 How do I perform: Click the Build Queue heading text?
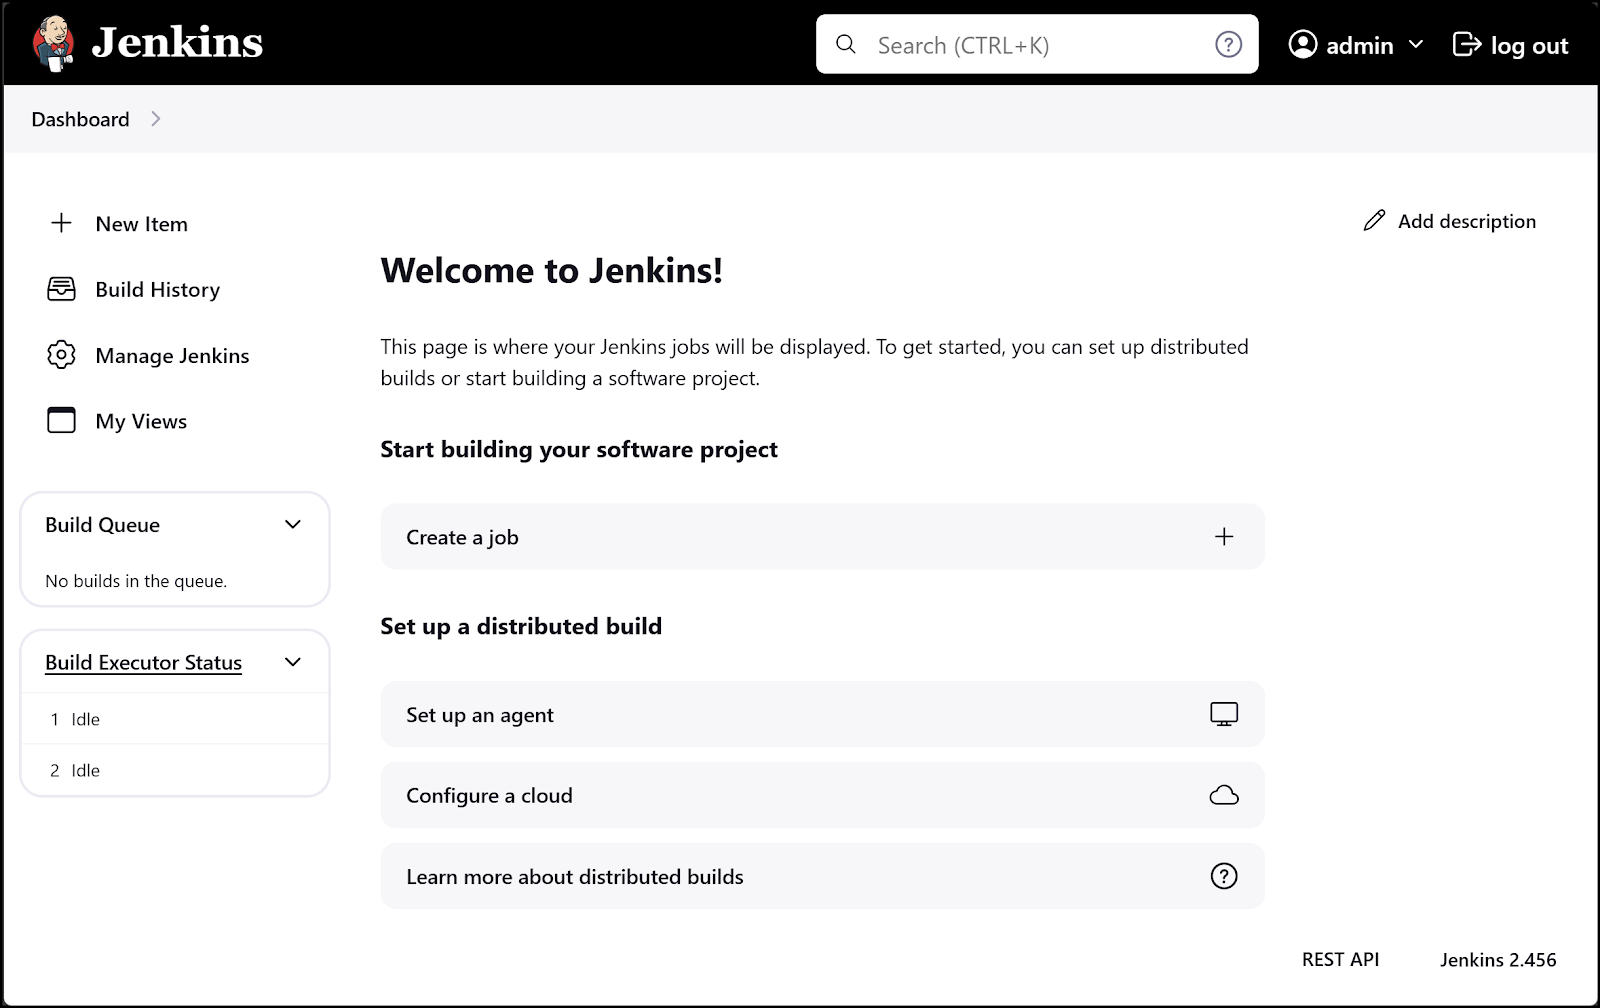click(x=102, y=525)
